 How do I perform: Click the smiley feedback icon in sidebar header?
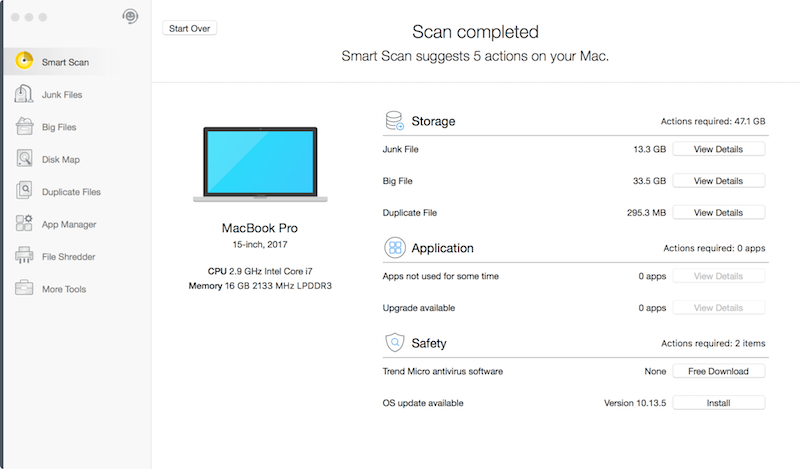[x=130, y=16]
